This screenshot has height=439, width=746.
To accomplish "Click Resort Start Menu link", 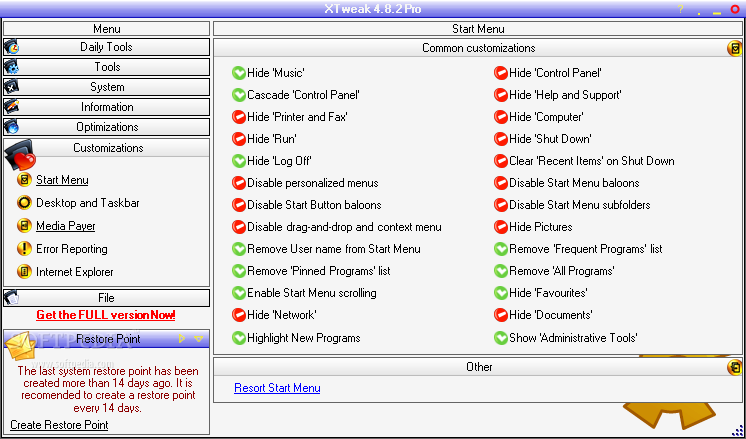I will pyautogui.click(x=277, y=388).
